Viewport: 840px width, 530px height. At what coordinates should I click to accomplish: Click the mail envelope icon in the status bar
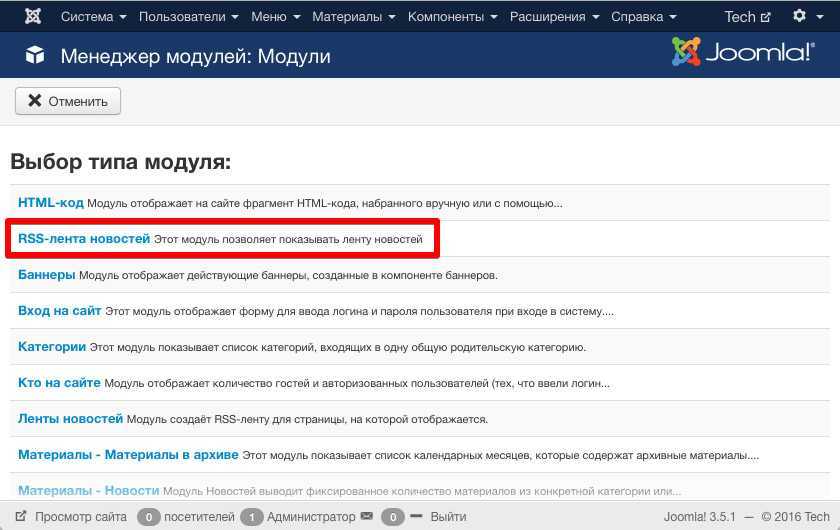(x=367, y=517)
